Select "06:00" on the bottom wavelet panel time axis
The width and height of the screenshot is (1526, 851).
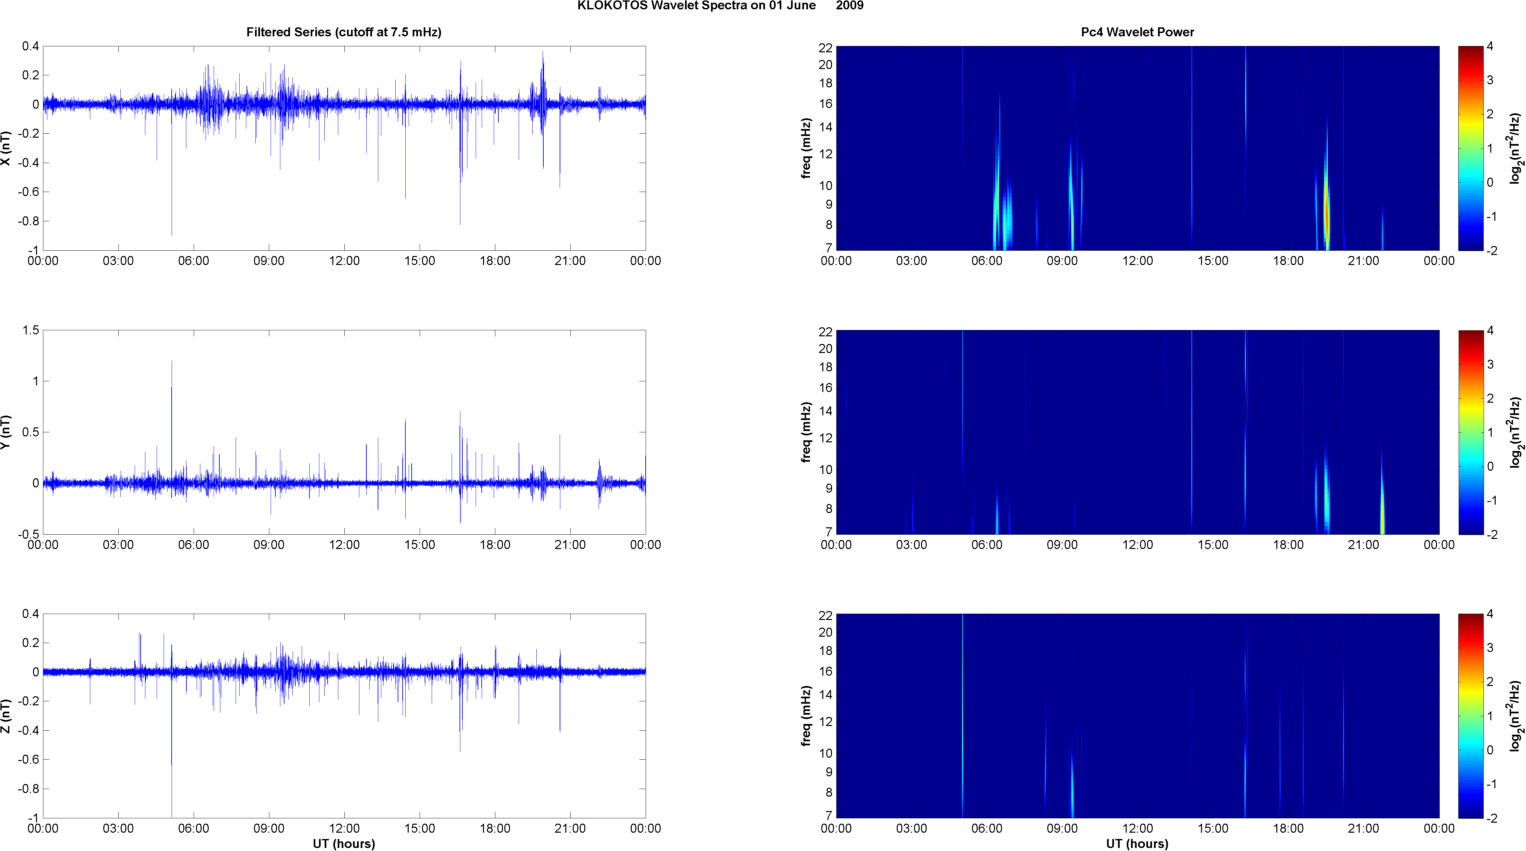click(987, 829)
